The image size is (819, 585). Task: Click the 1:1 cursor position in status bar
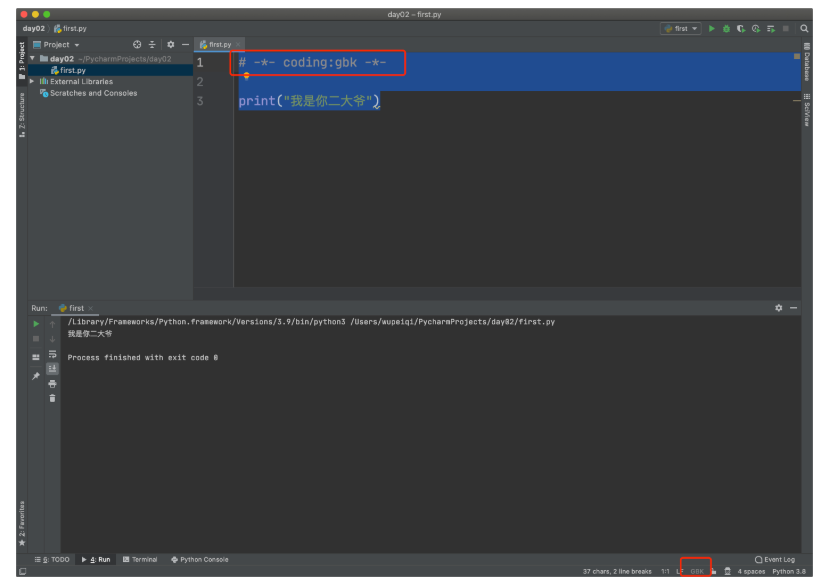point(665,571)
